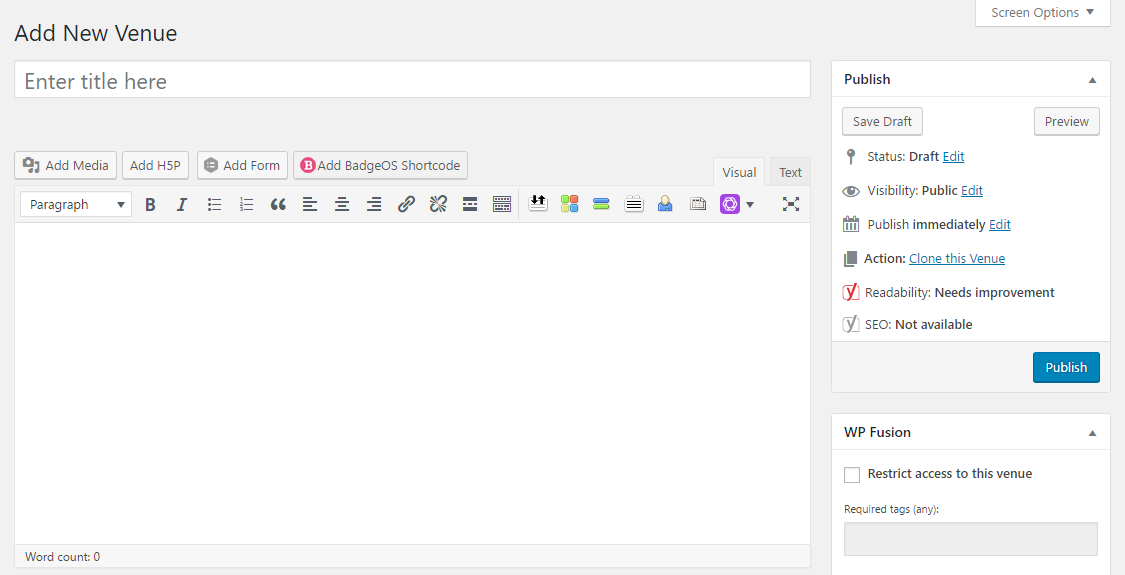The height and width of the screenshot is (575, 1125).
Task: Insert a Read More tag
Action: (470, 204)
